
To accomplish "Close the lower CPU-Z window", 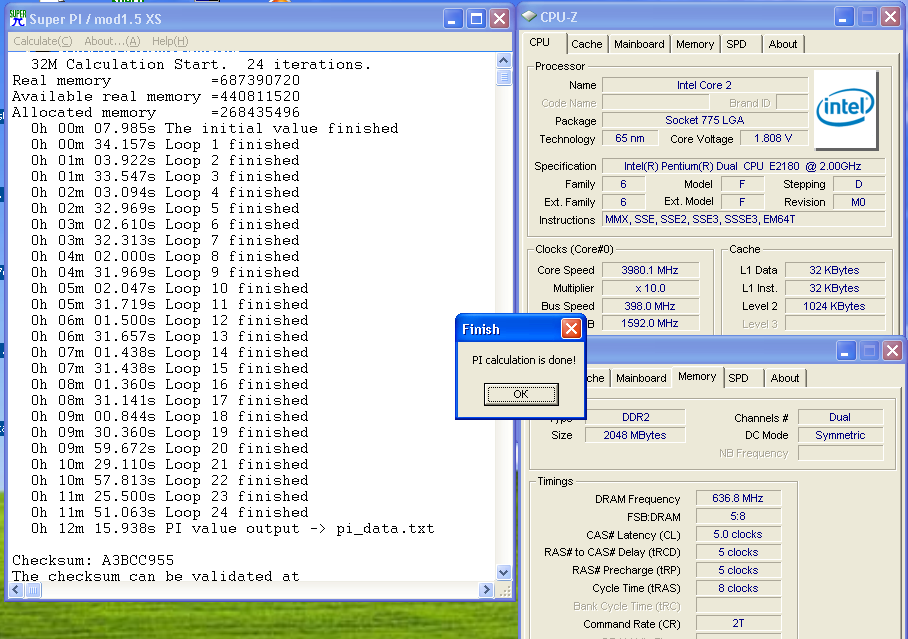I will tap(892, 350).
